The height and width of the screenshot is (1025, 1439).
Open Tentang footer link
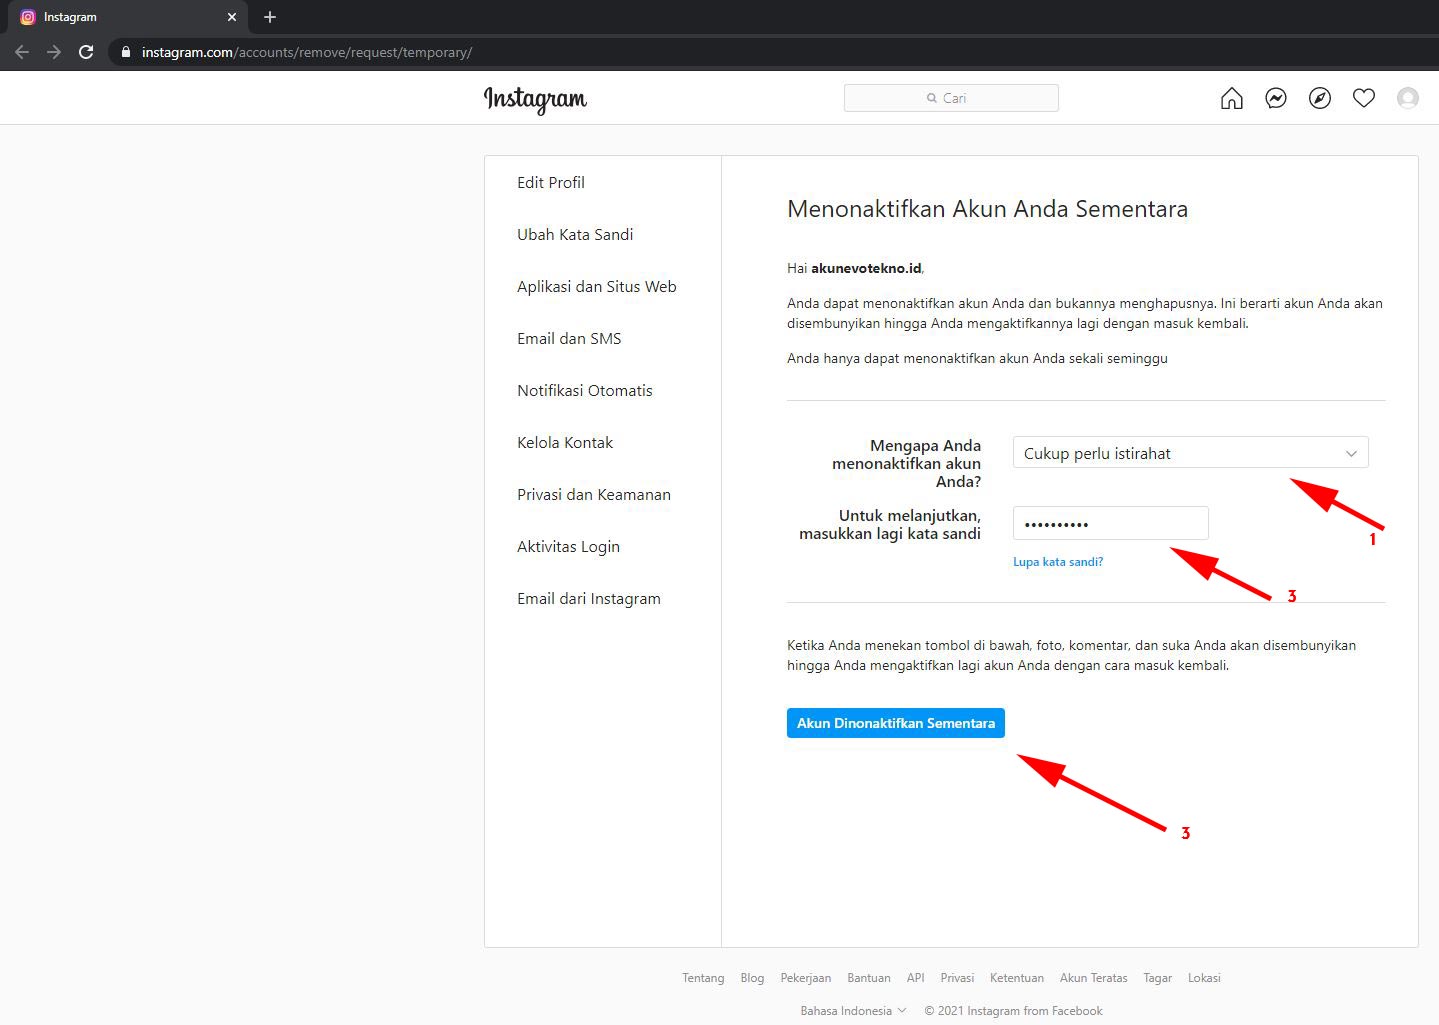[x=703, y=978]
